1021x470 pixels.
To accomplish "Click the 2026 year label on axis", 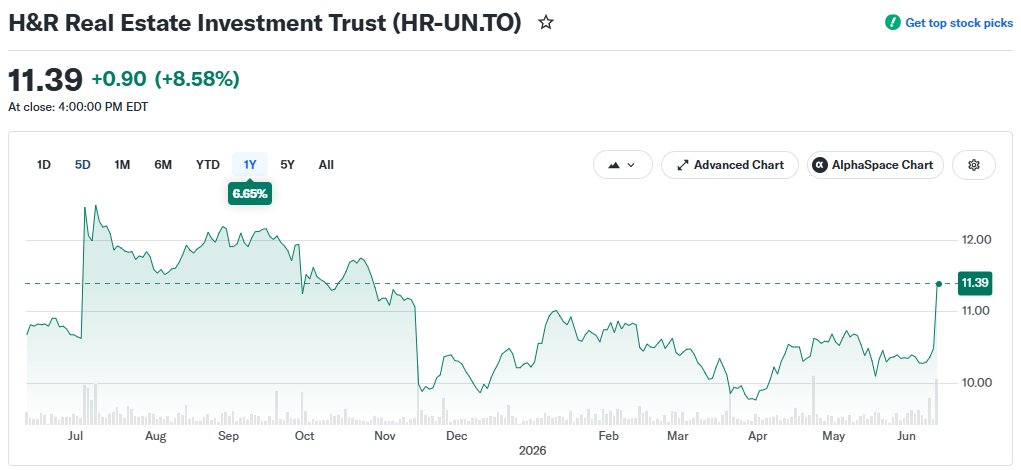I will (x=533, y=450).
